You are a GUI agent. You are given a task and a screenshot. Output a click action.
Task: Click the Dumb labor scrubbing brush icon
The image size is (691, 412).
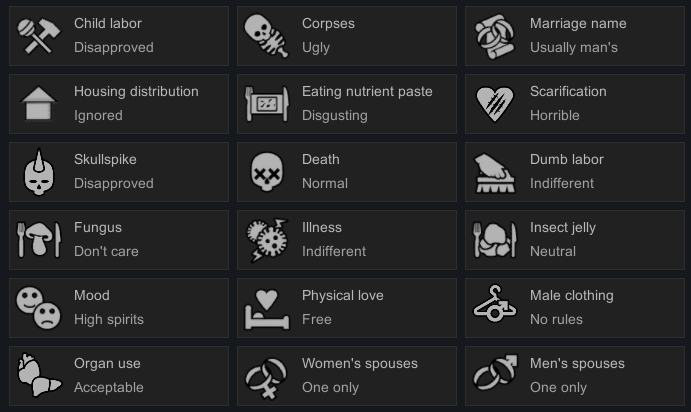point(496,171)
